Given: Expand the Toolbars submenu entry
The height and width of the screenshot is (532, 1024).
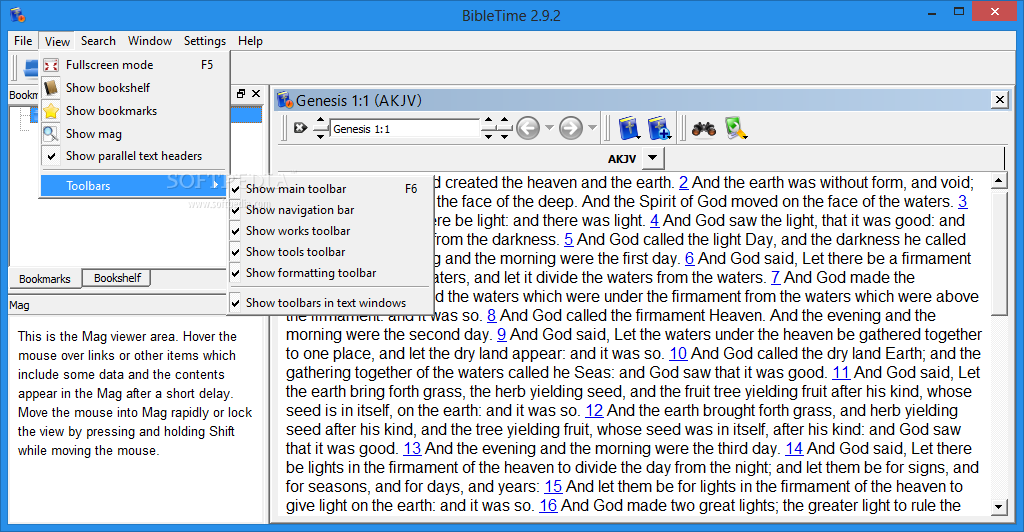Looking at the screenshot, I should [135, 185].
